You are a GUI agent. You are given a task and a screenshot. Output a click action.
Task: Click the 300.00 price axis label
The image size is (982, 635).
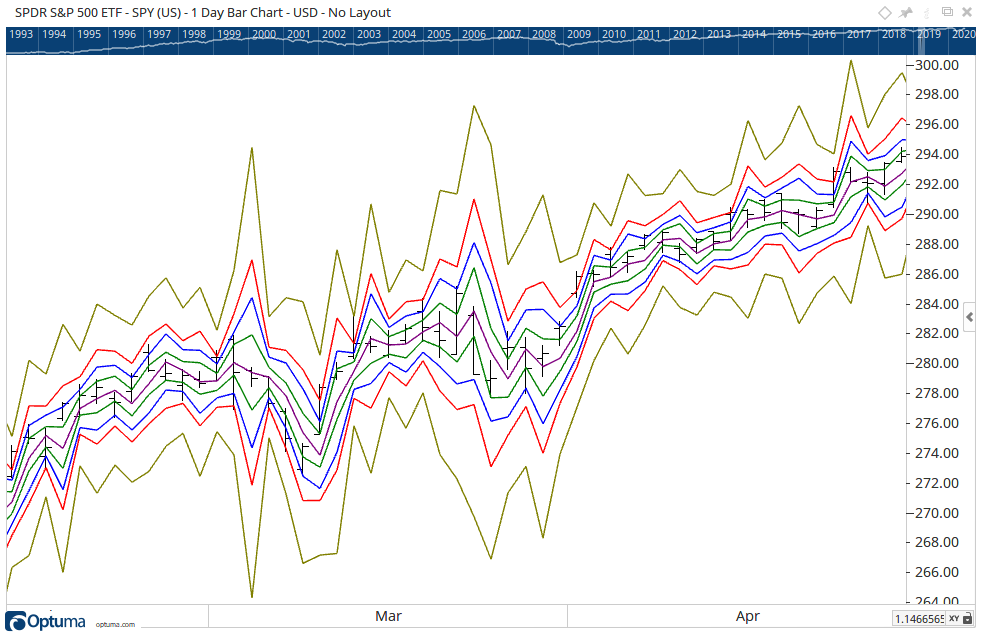[x=937, y=65]
